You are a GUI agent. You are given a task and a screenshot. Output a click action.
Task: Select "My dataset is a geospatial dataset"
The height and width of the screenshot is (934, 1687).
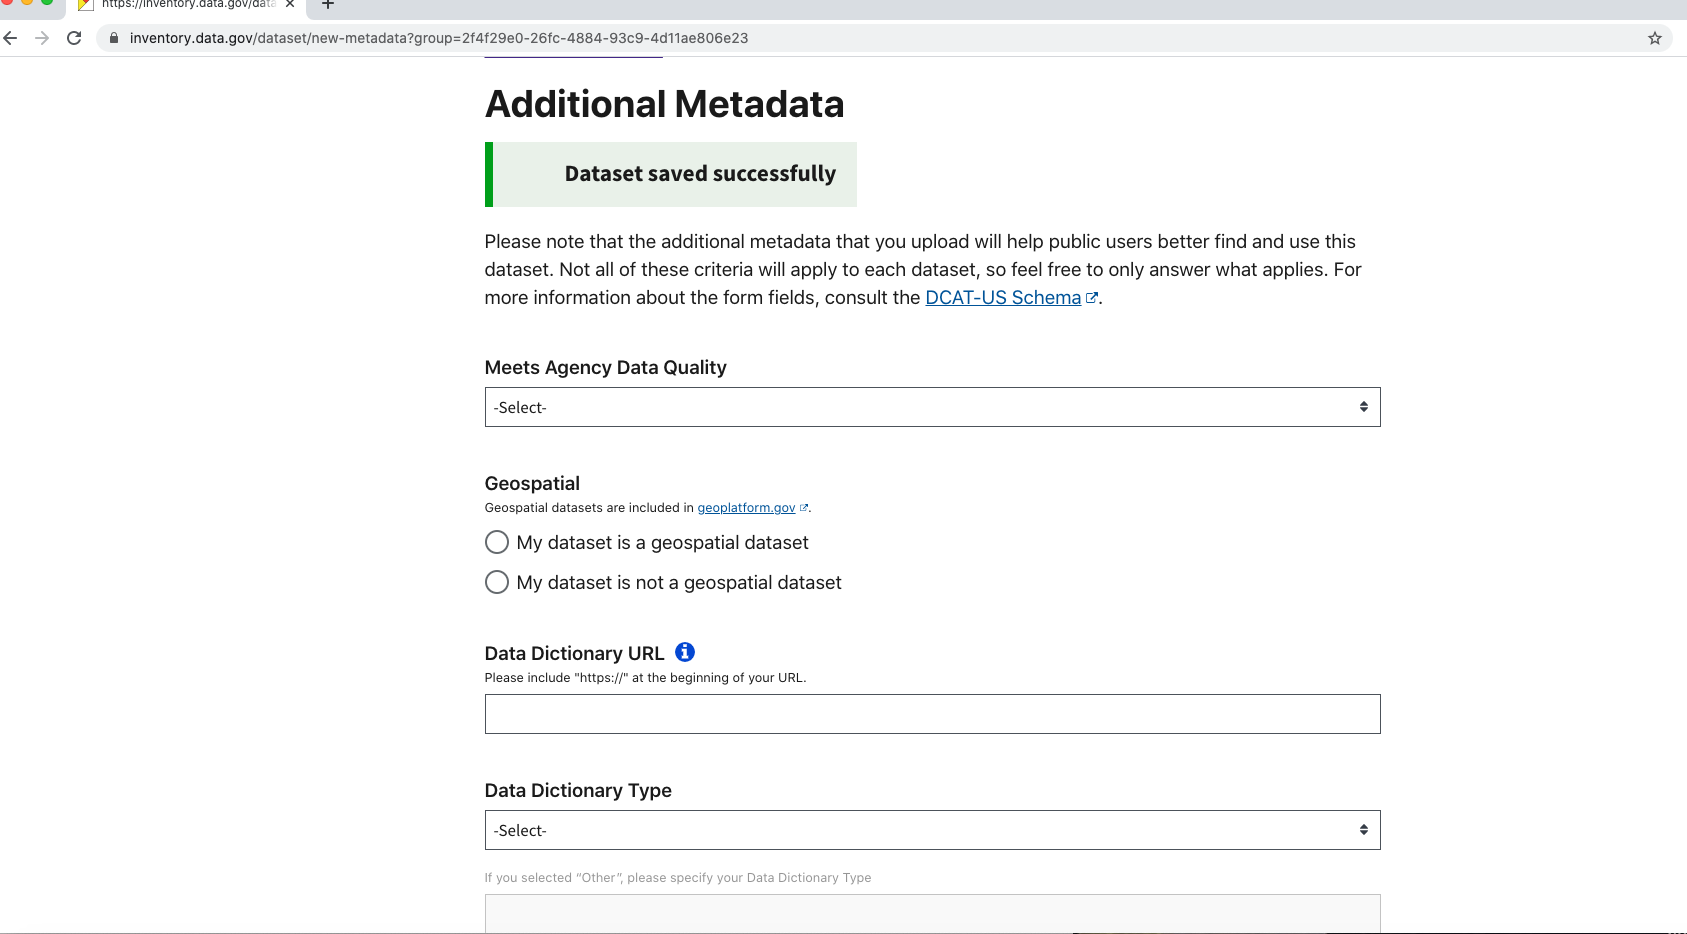pyautogui.click(x=497, y=542)
